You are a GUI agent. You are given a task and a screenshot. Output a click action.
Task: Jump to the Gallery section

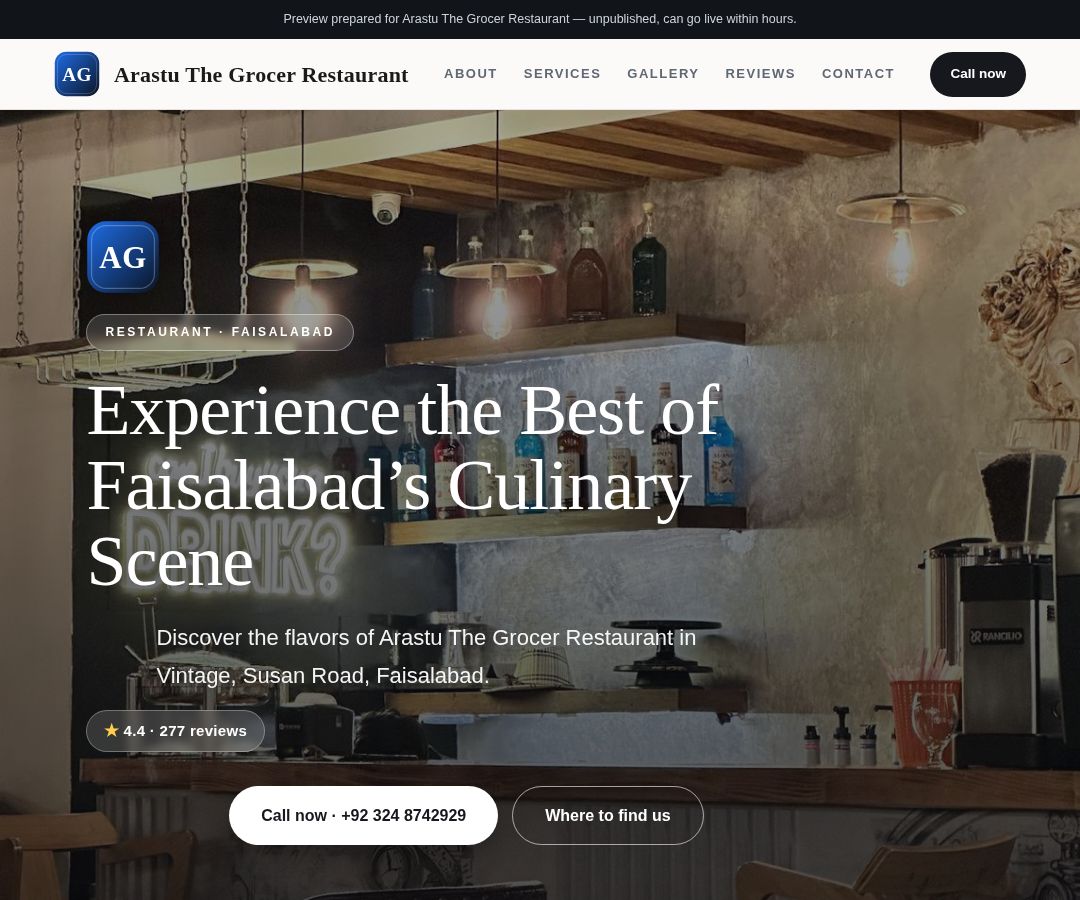click(x=663, y=74)
